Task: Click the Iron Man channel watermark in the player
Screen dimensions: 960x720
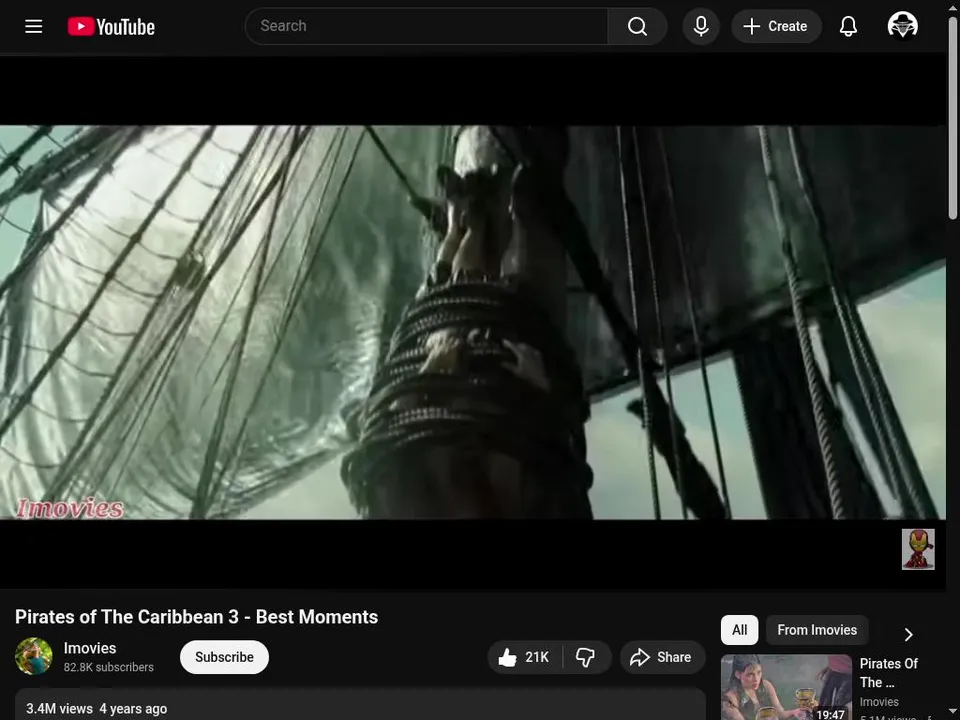Action: [x=918, y=549]
